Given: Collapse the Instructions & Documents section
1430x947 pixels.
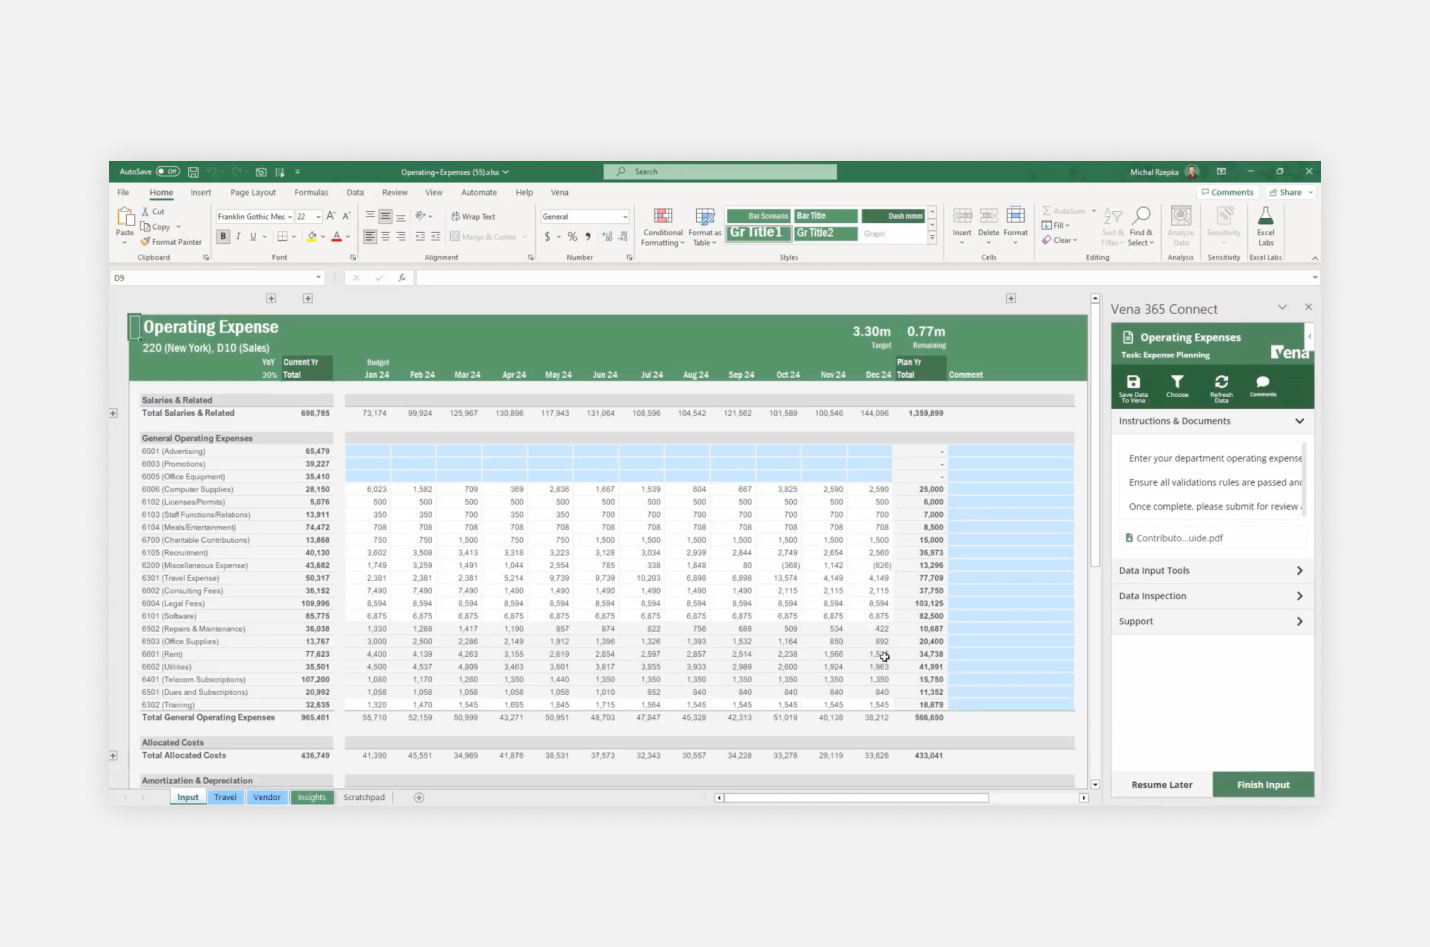Looking at the screenshot, I should click(1299, 421).
